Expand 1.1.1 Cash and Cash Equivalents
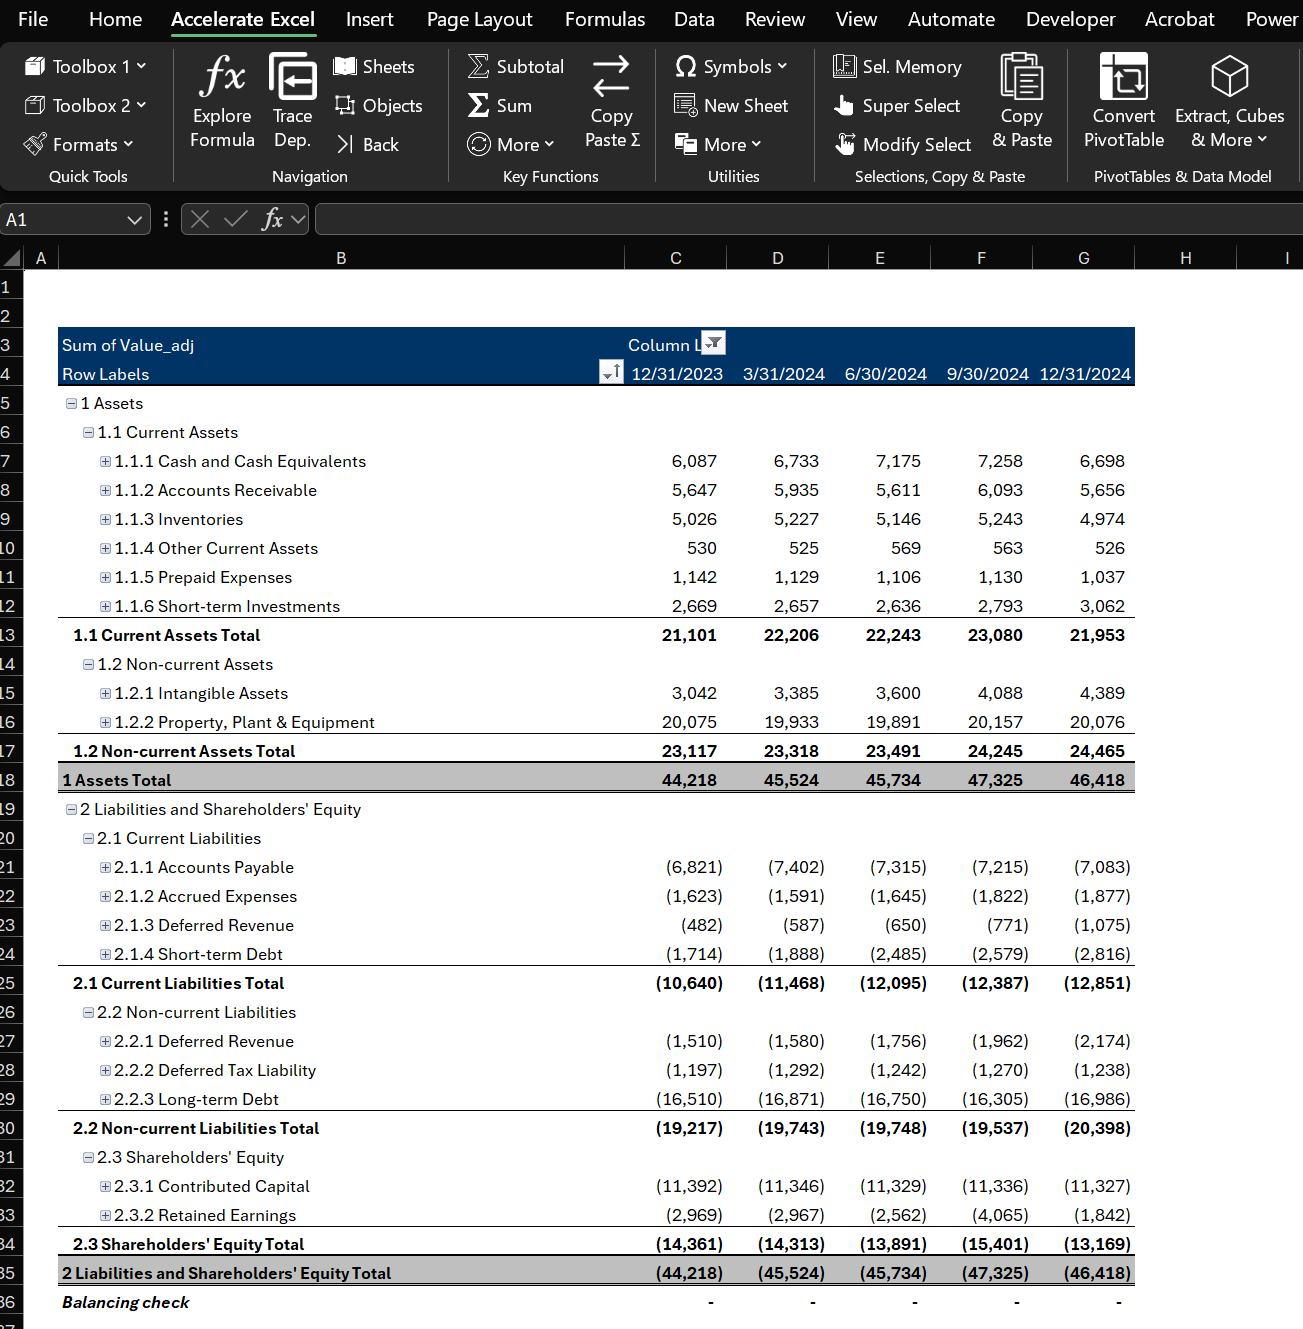1303x1329 pixels. coord(105,461)
